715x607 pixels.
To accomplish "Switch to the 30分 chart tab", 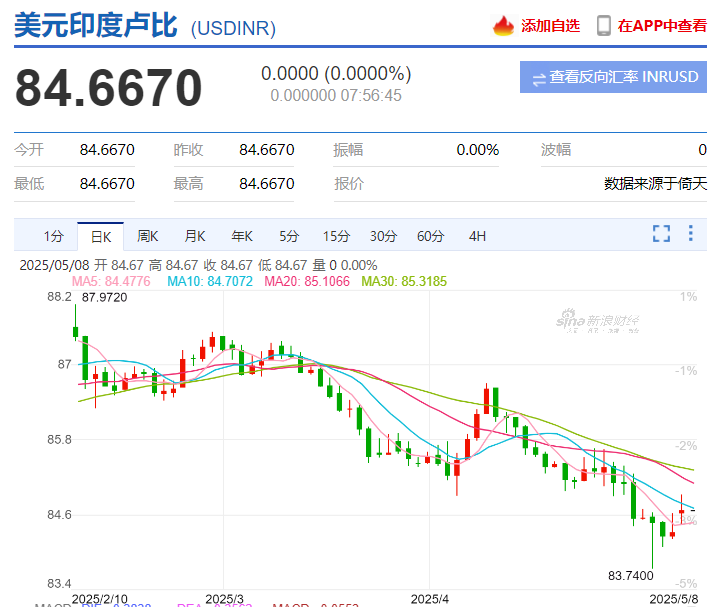I will click(383, 236).
